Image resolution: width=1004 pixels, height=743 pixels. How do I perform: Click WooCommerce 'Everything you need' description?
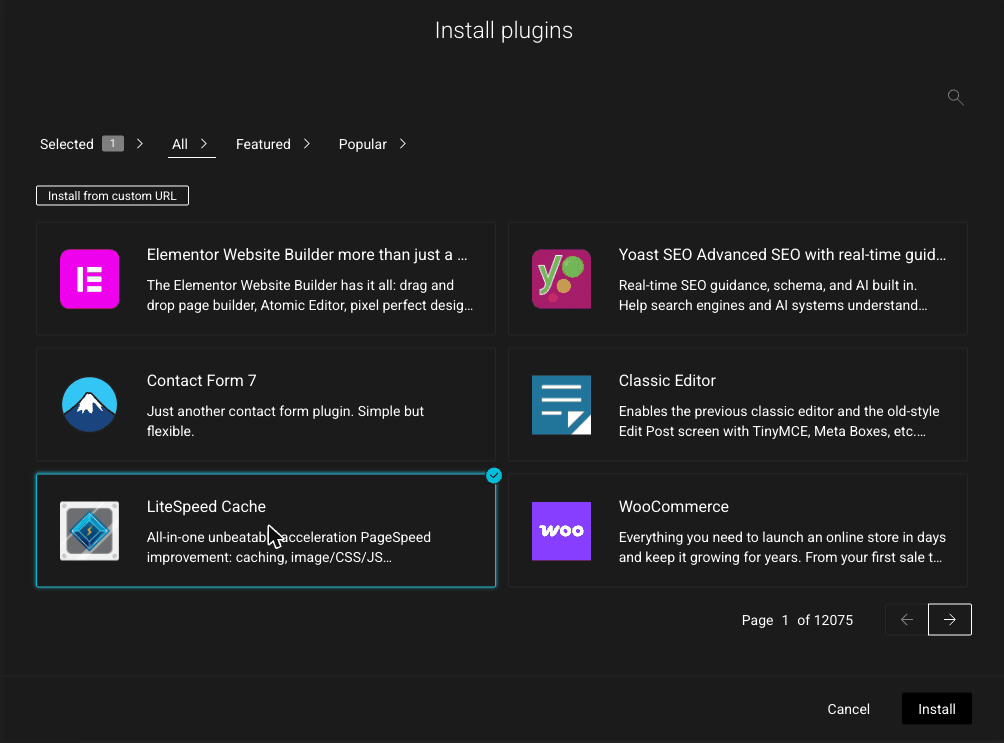pyautogui.click(x=782, y=547)
